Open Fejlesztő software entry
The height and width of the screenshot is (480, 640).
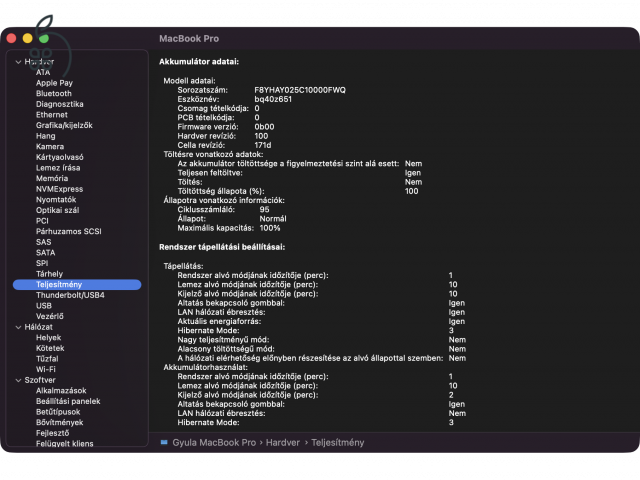(53, 433)
